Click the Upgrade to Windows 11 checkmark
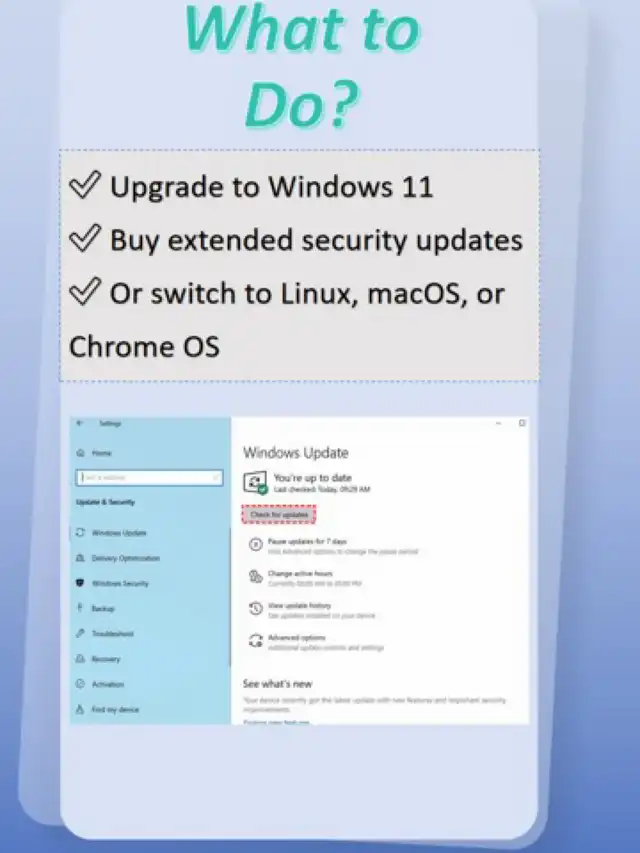 (x=85, y=185)
